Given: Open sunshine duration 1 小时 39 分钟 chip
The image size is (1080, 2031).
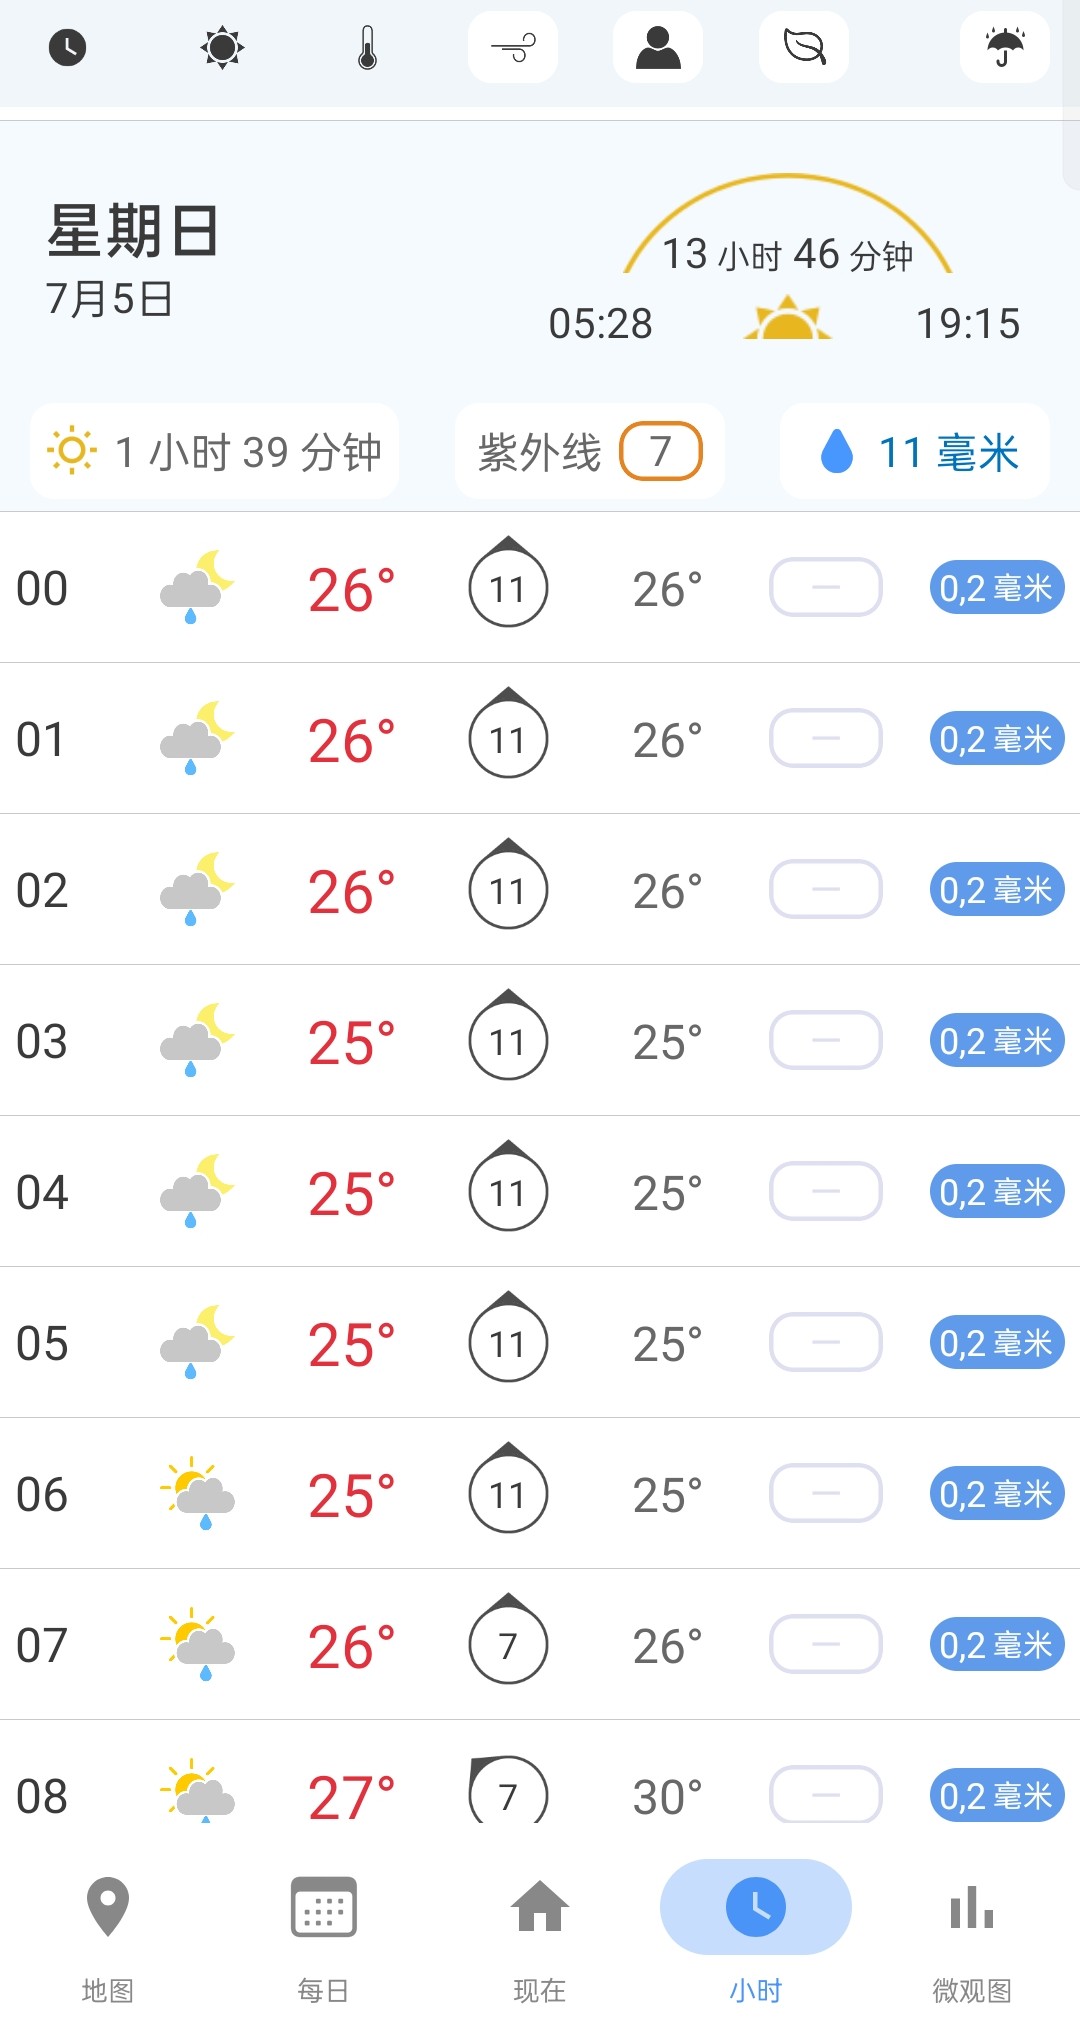Looking at the screenshot, I should pyautogui.click(x=214, y=451).
